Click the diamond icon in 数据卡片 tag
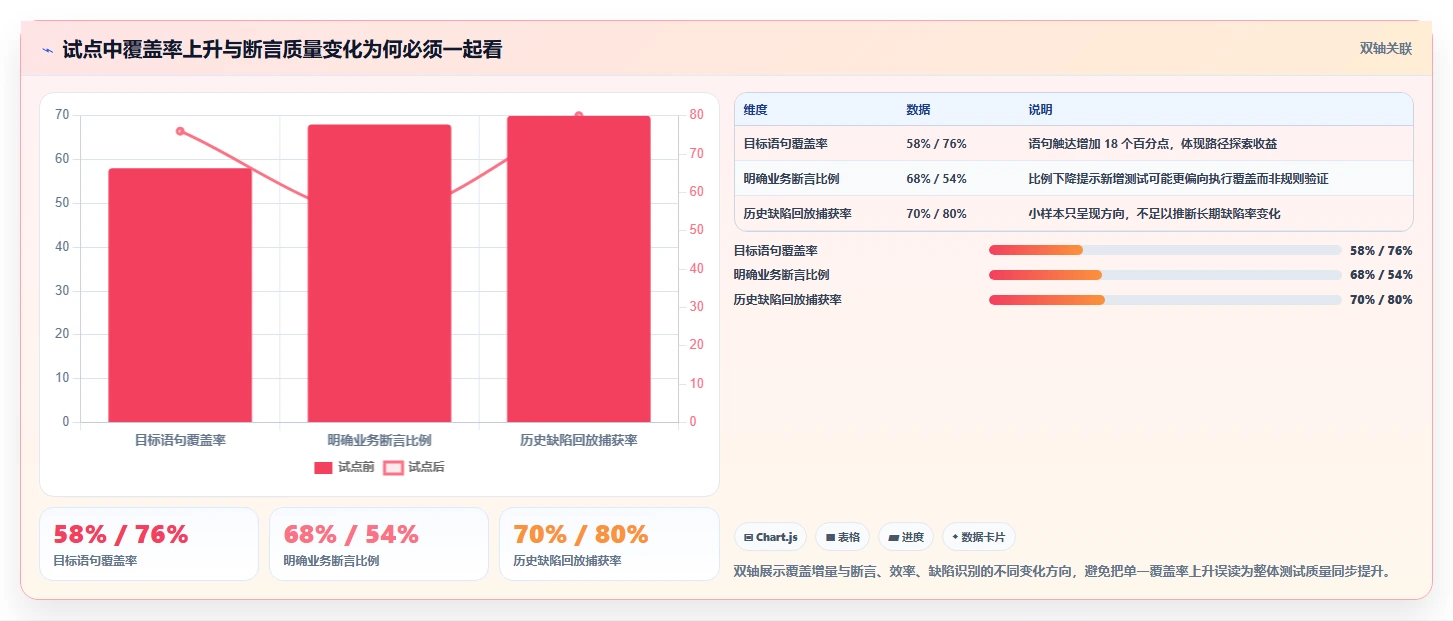The width and height of the screenshot is (1453, 621). pyautogui.click(x=955, y=537)
